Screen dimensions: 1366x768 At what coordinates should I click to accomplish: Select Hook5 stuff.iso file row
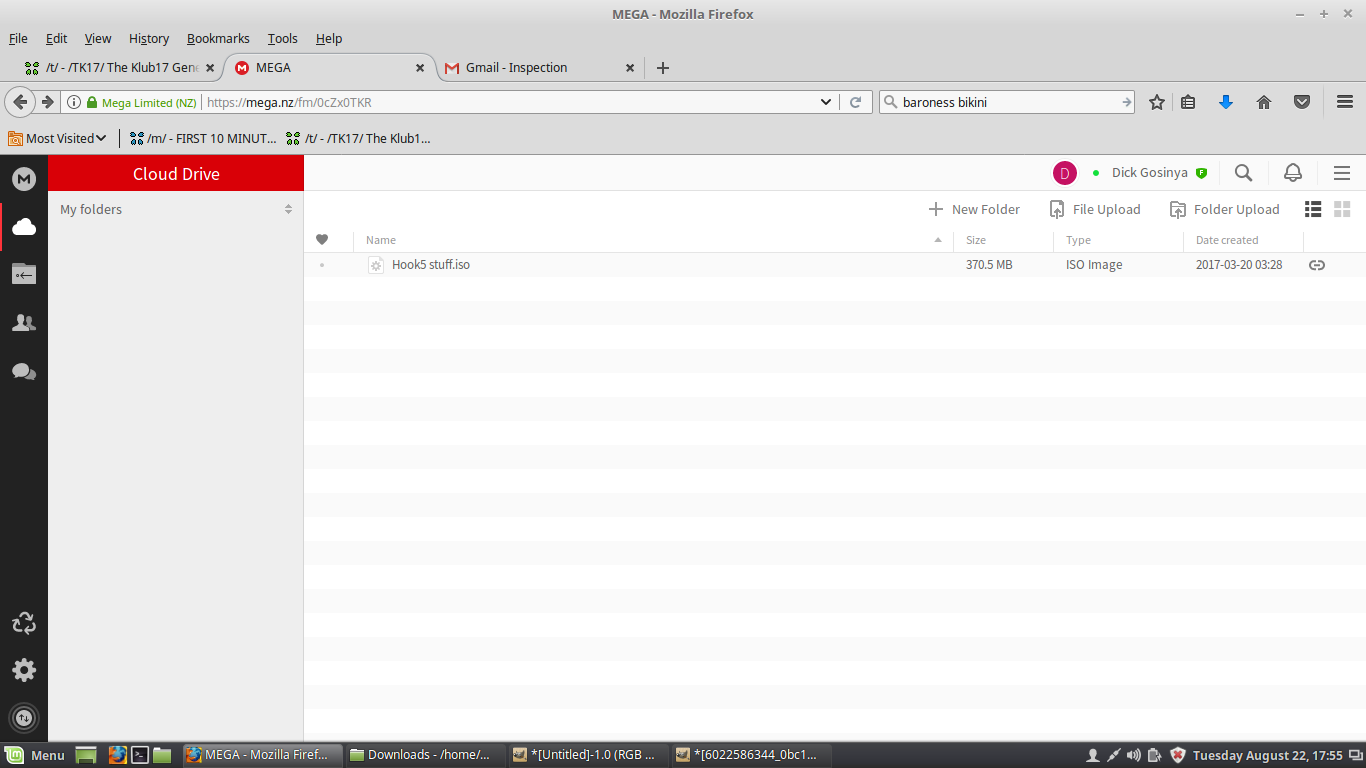(x=834, y=265)
